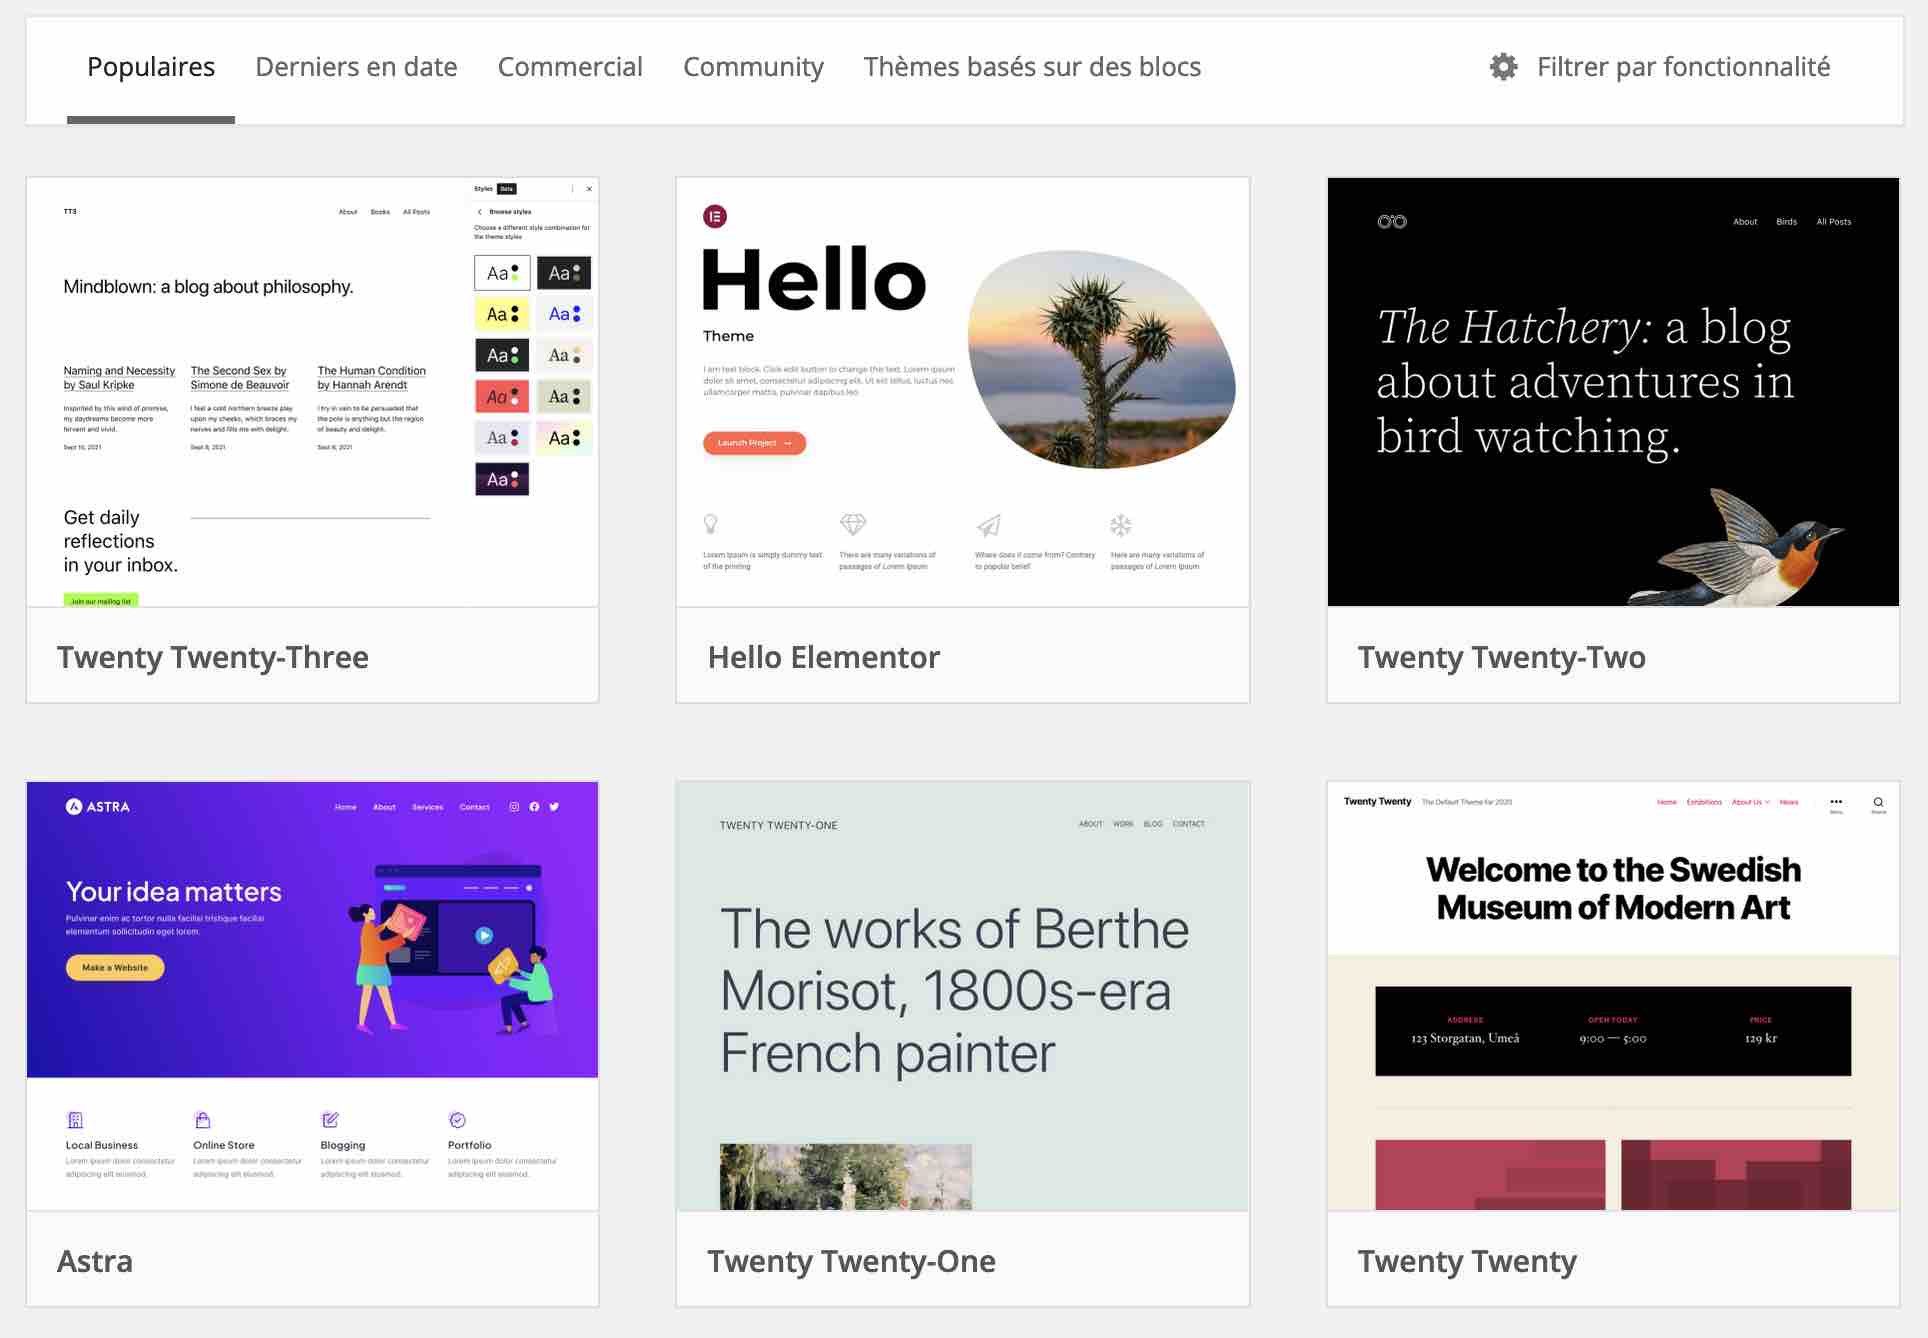Viewport: 1928px width, 1338px height.
Task: Click the Launch Project button in Hello preview
Action: [x=754, y=443]
